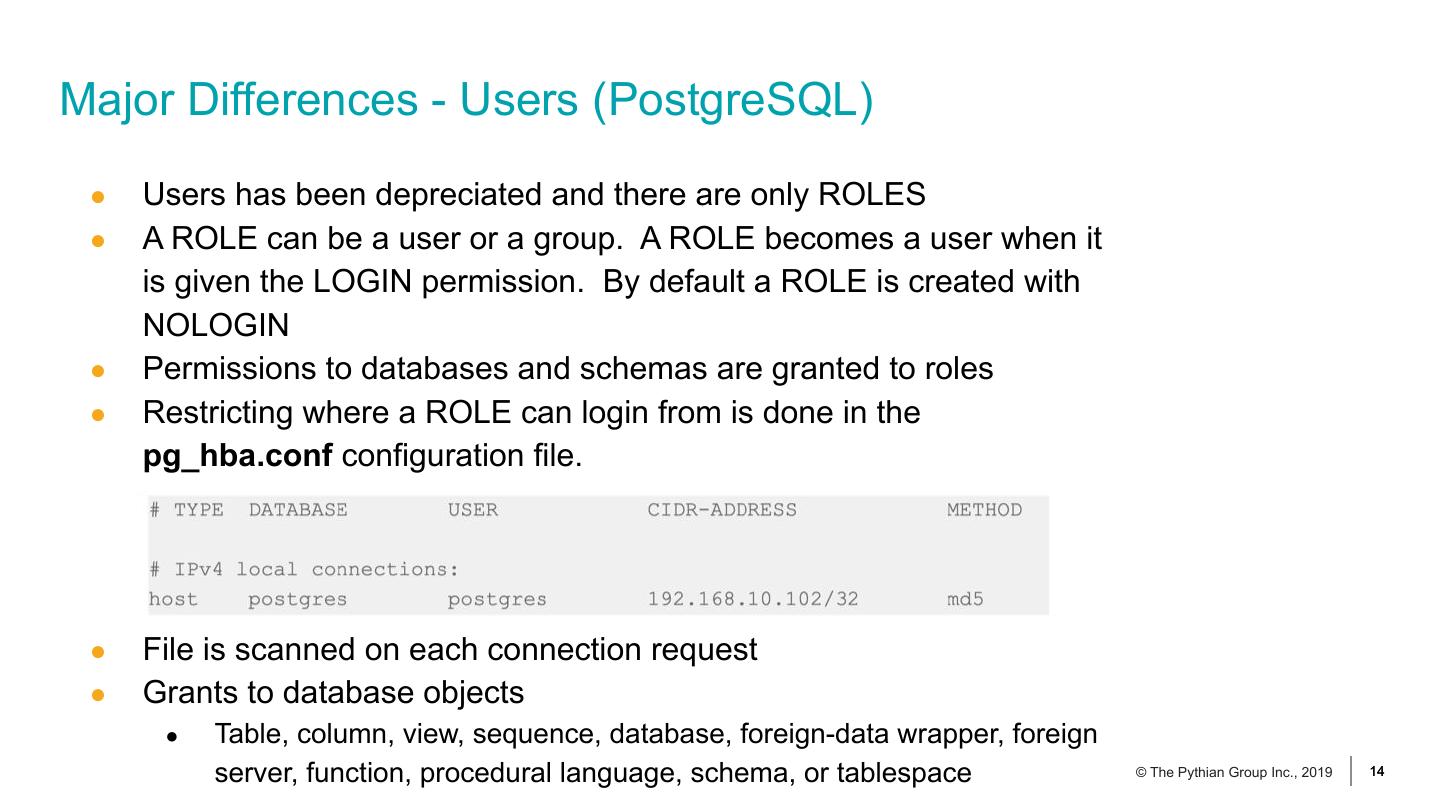Click the IP address '192.168.10.102/32'
The width and height of the screenshot is (1440, 810).
[x=753, y=600]
